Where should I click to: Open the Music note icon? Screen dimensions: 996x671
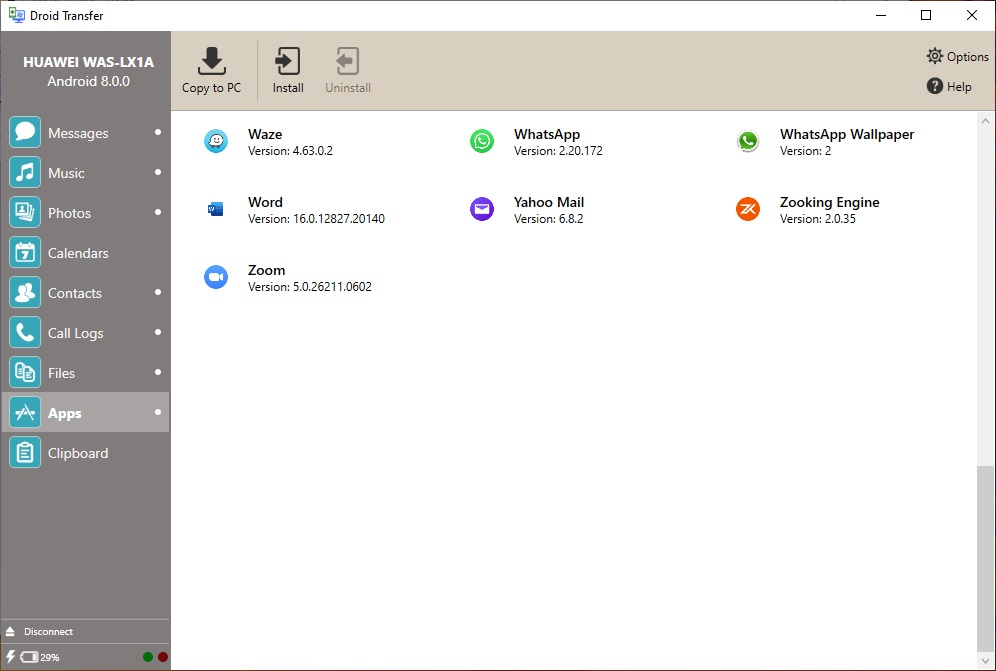click(25, 172)
